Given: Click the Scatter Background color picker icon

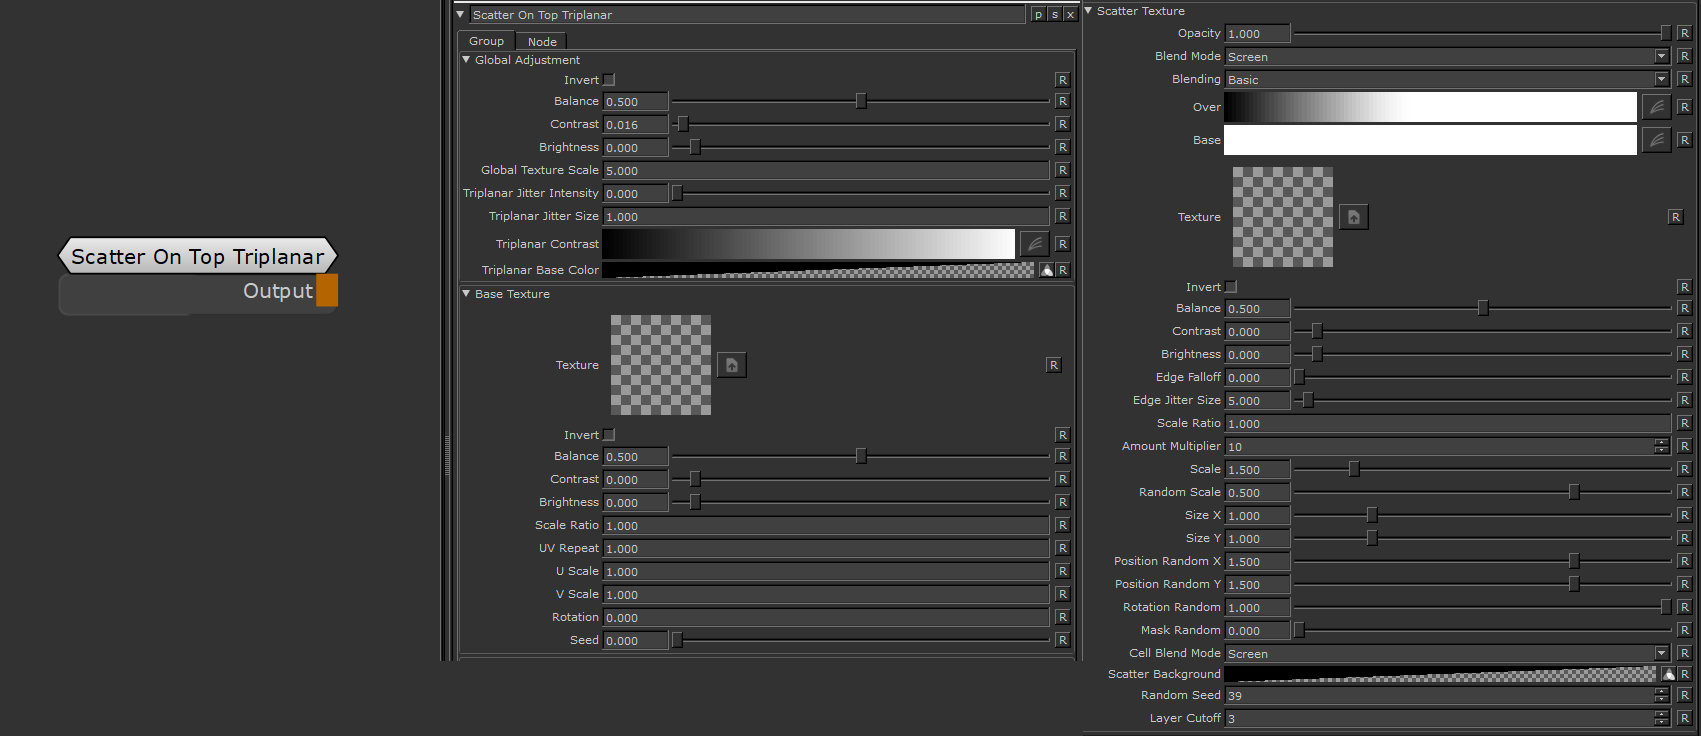Looking at the screenshot, I should pyautogui.click(x=1668, y=674).
